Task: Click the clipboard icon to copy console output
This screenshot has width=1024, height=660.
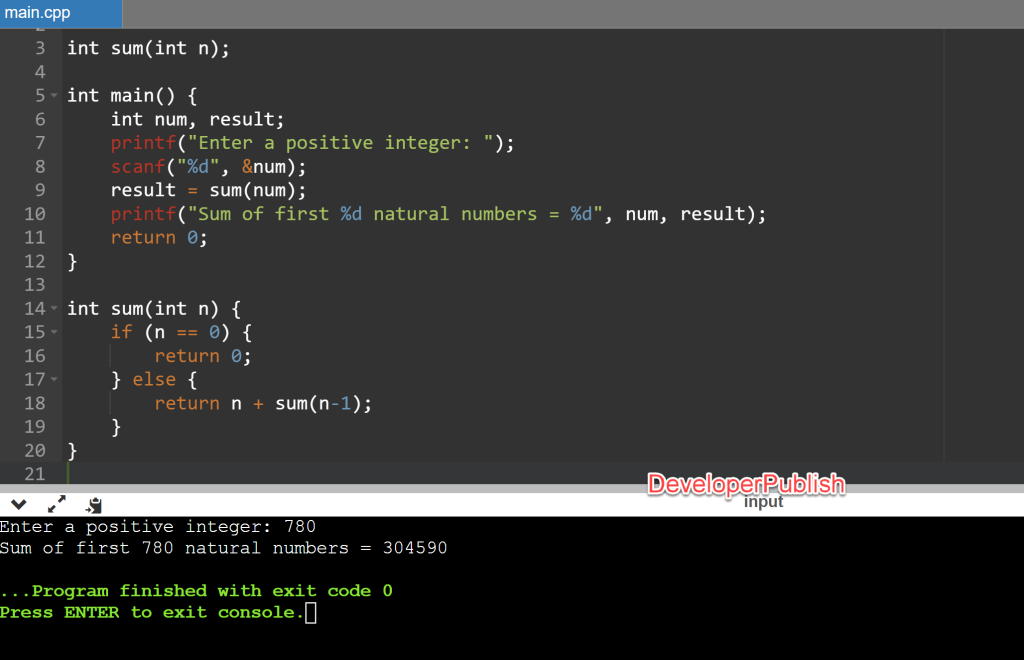Action: [x=93, y=503]
